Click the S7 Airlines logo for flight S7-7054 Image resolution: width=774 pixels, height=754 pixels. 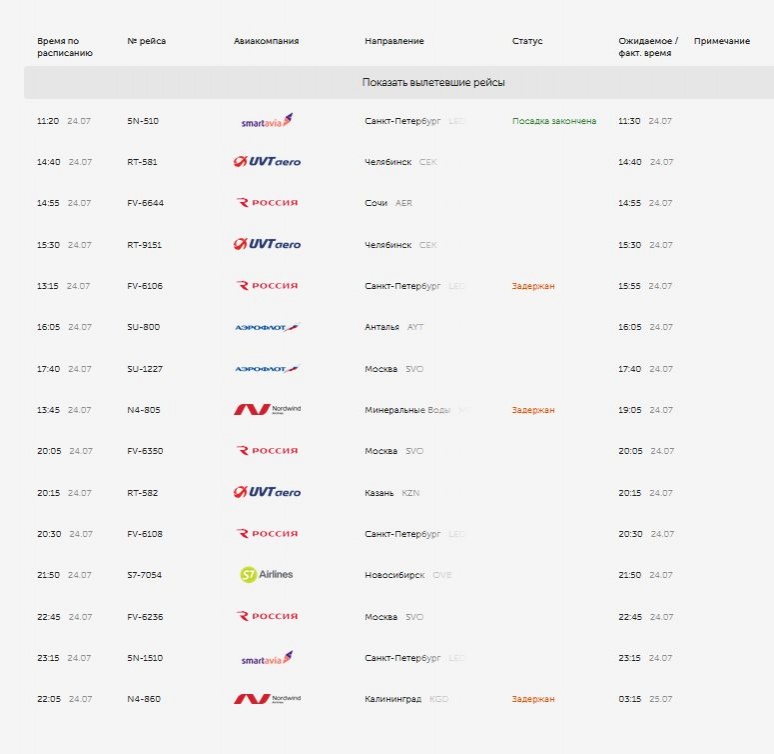(x=267, y=574)
